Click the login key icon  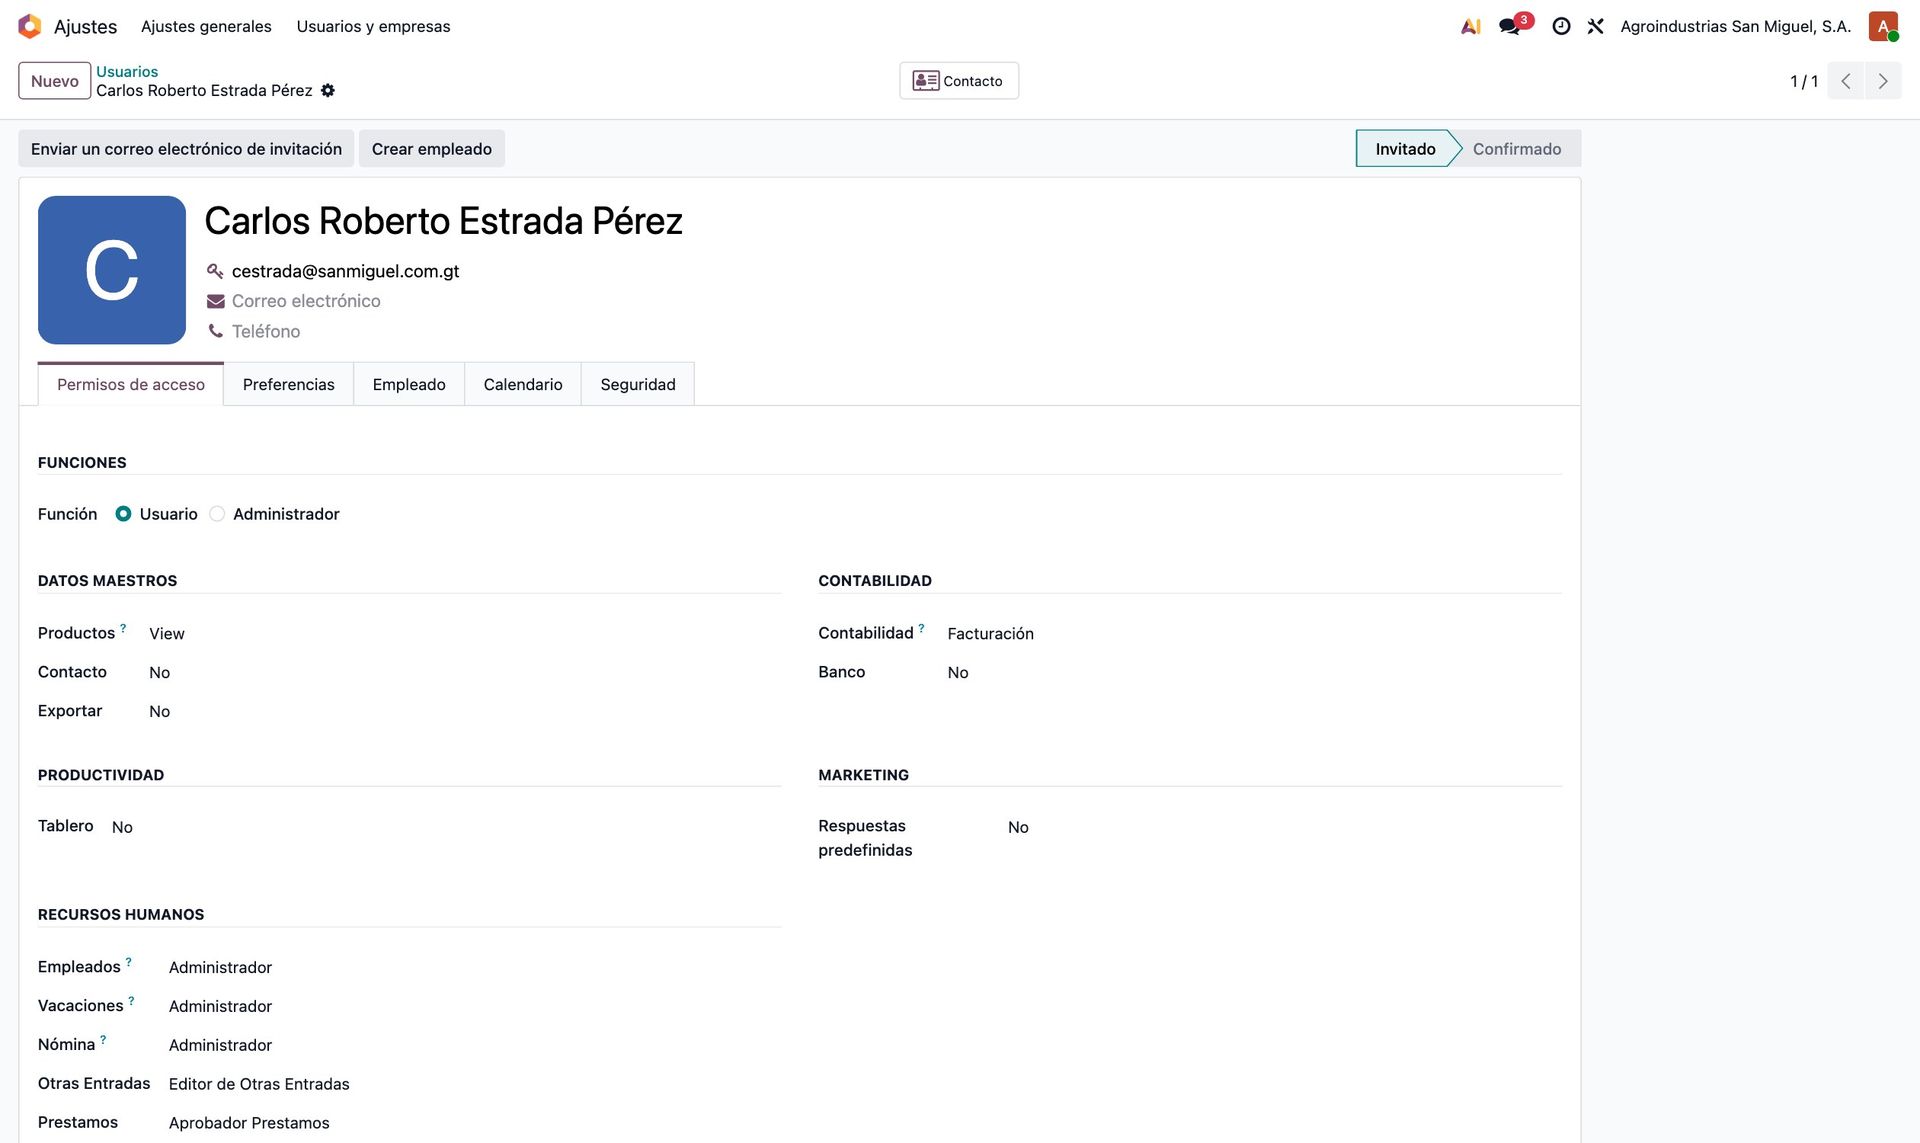click(x=215, y=271)
